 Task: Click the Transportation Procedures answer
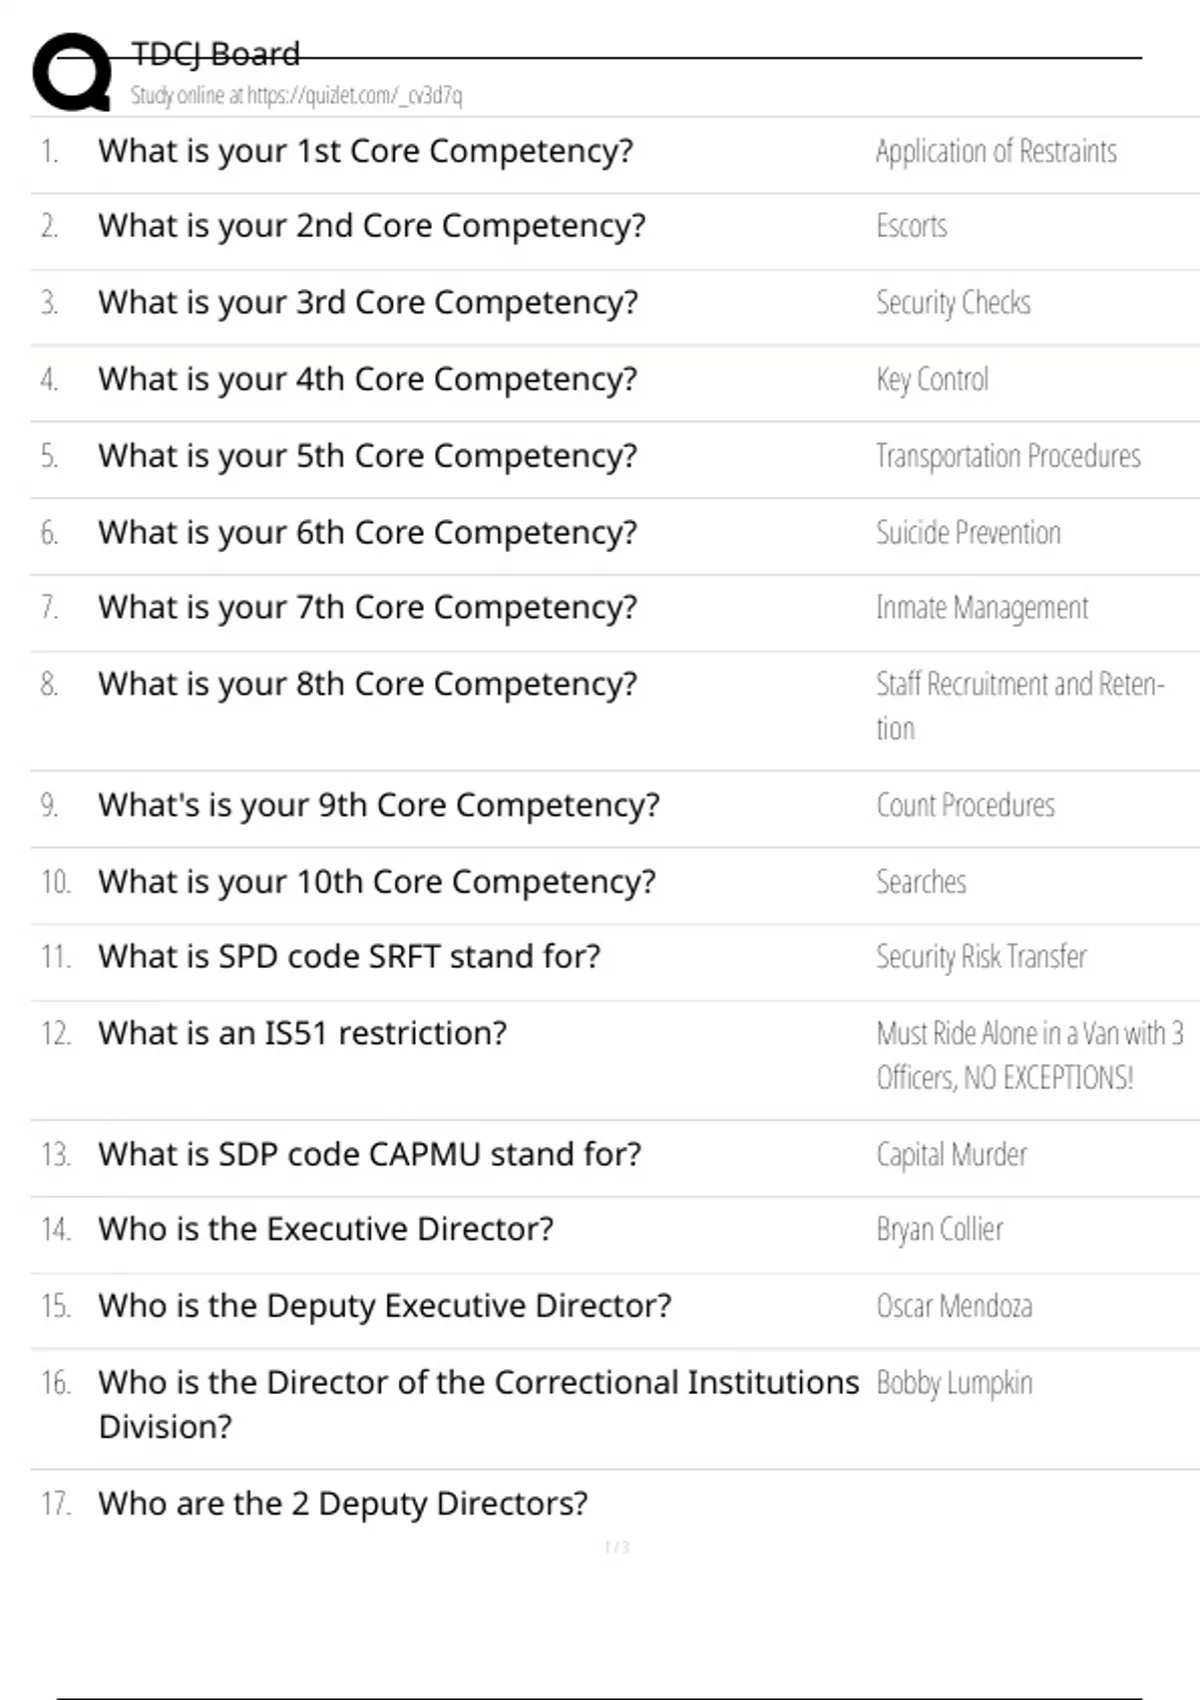click(x=1008, y=456)
